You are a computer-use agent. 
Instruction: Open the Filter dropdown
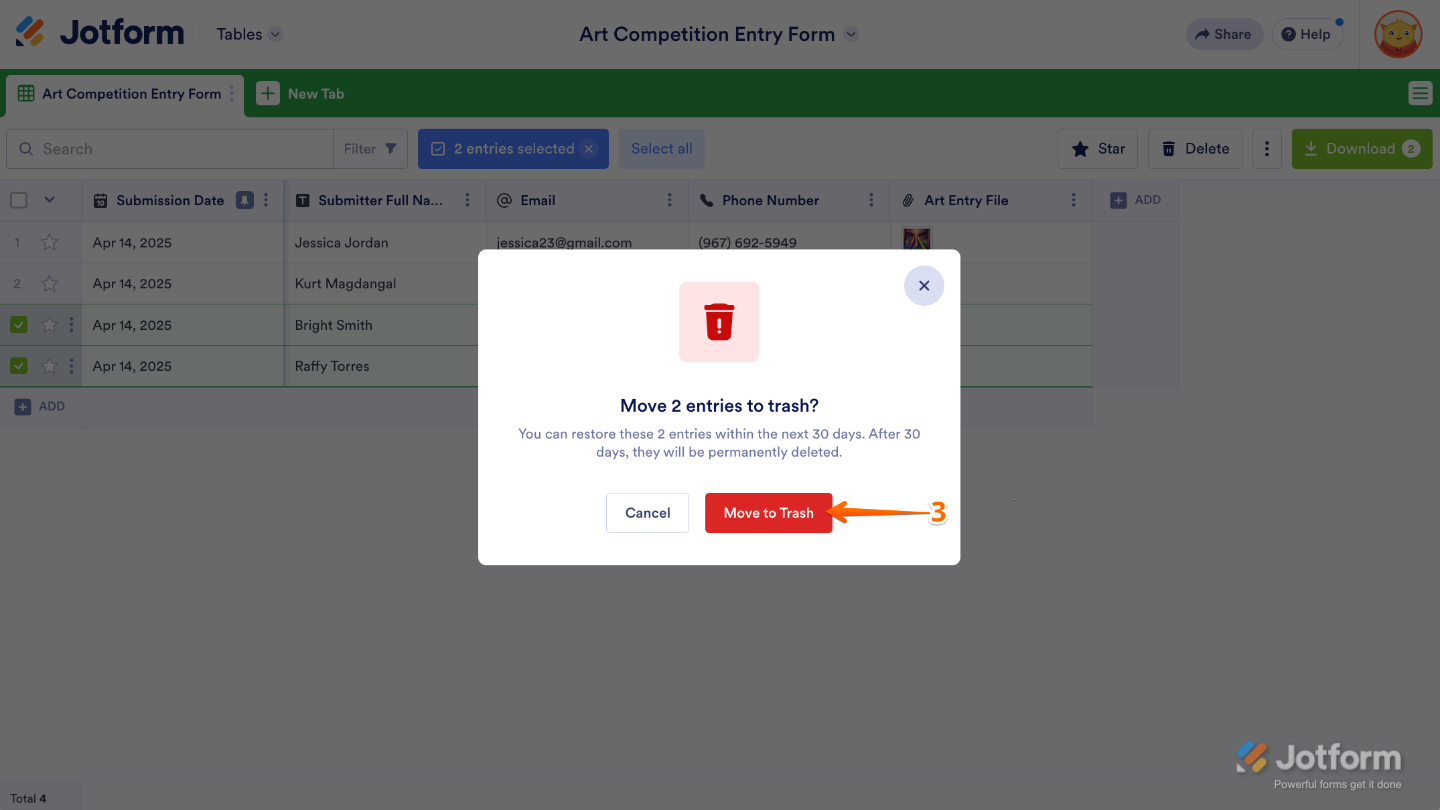click(x=370, y=149)
